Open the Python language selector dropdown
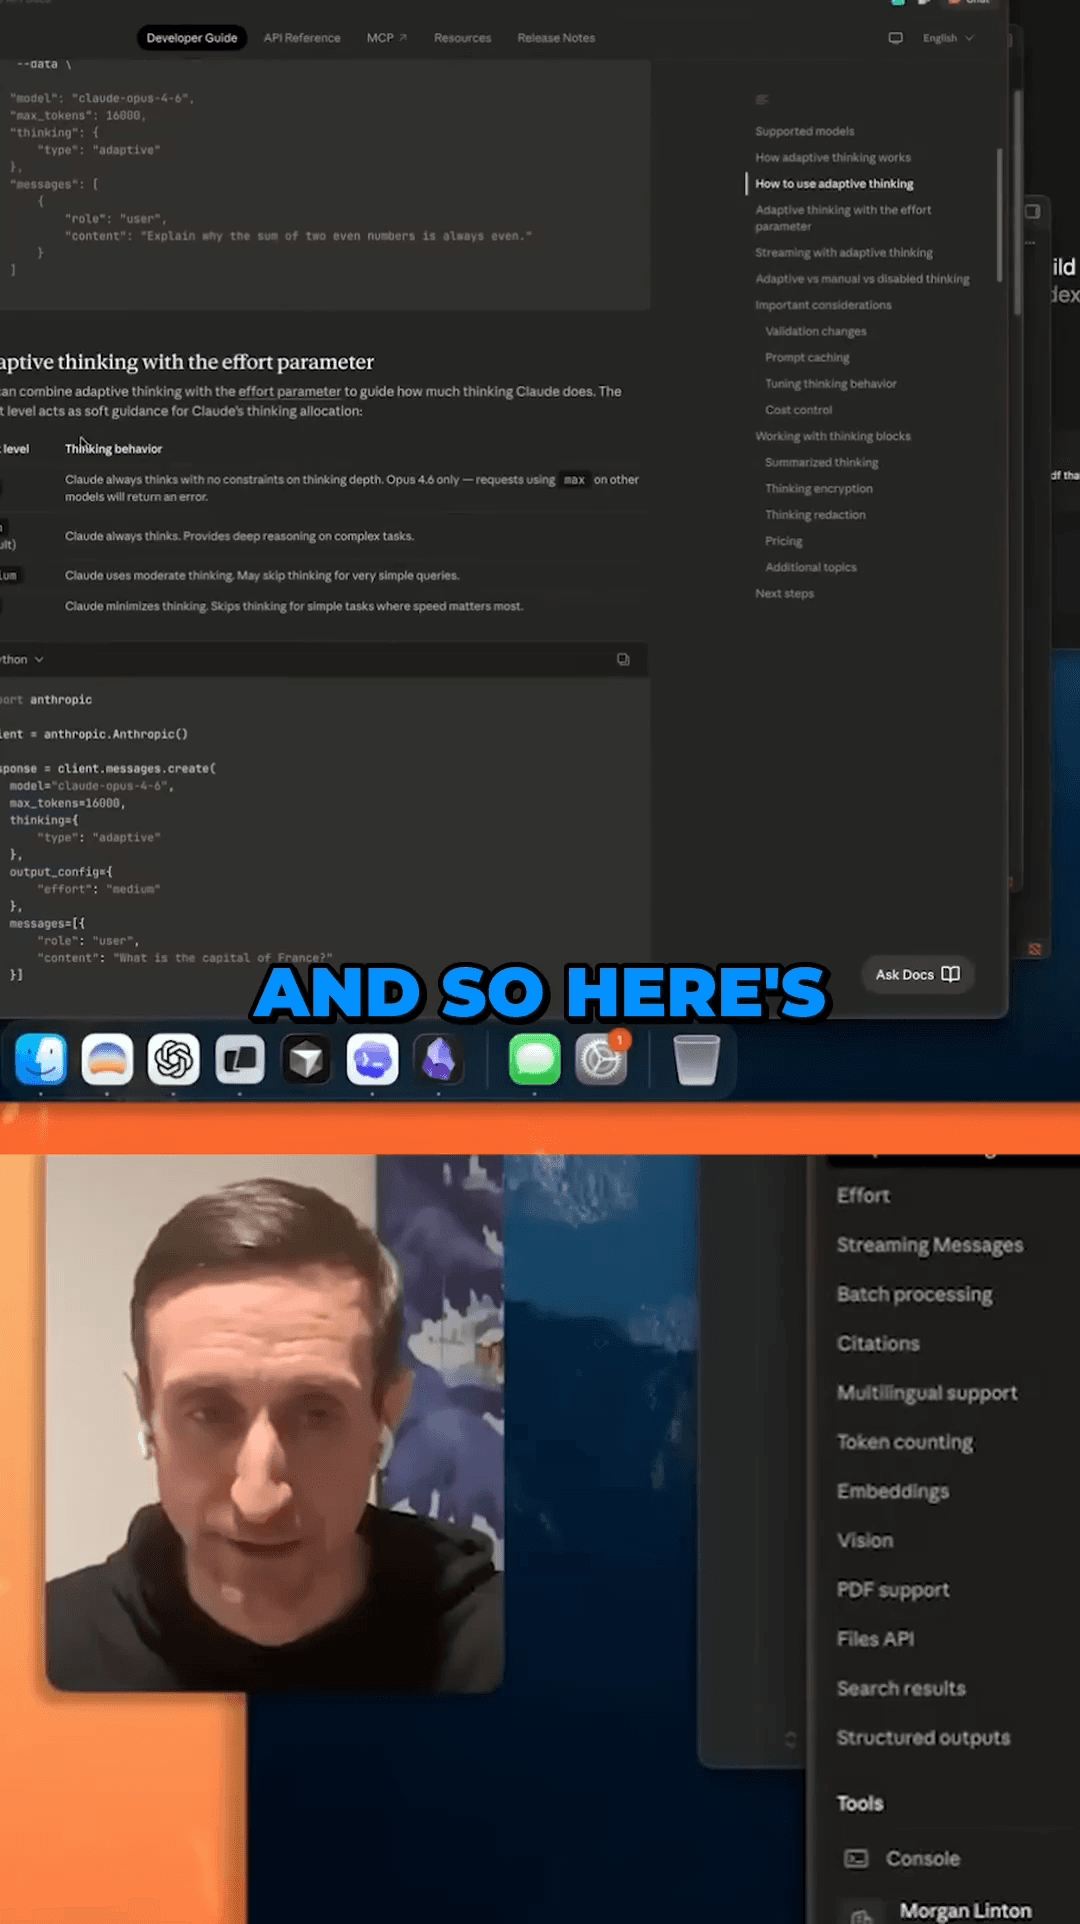1080x1924 pixels. [x=22, y=659]
